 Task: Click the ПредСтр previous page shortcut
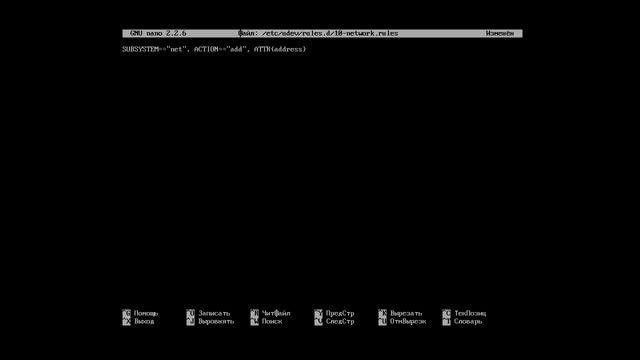coord(334,313)
